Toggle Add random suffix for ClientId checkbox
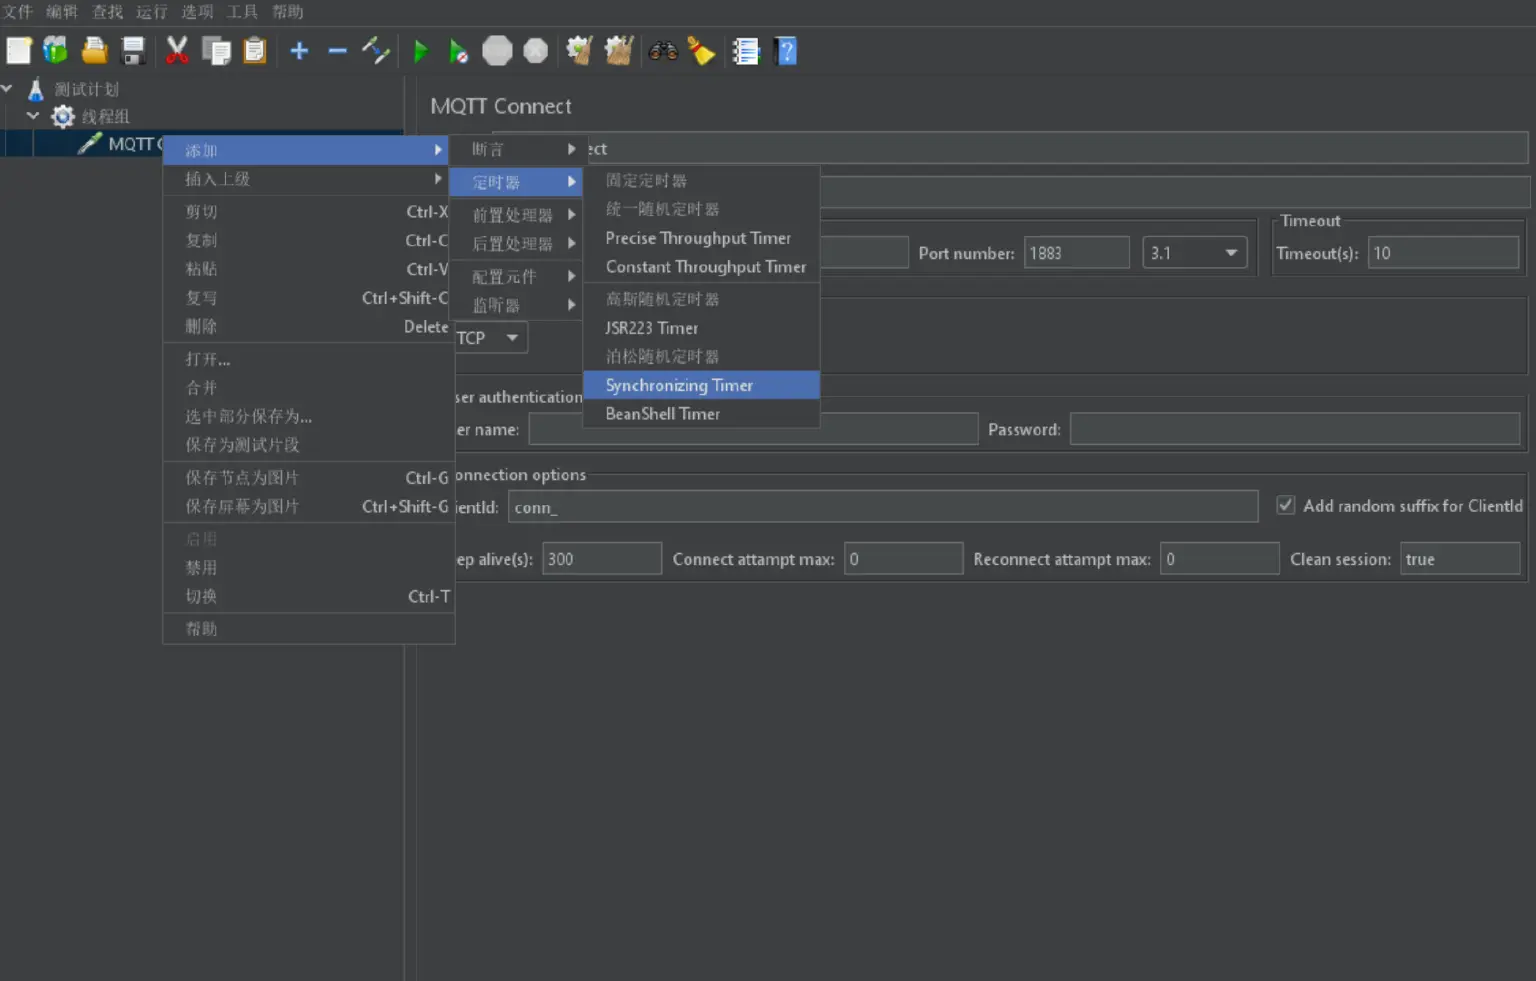The image size is (1536, 981). pos(1286,506)
